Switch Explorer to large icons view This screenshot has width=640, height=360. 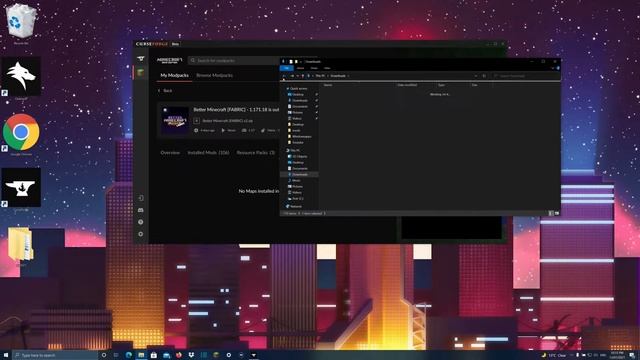pos(557,213)
